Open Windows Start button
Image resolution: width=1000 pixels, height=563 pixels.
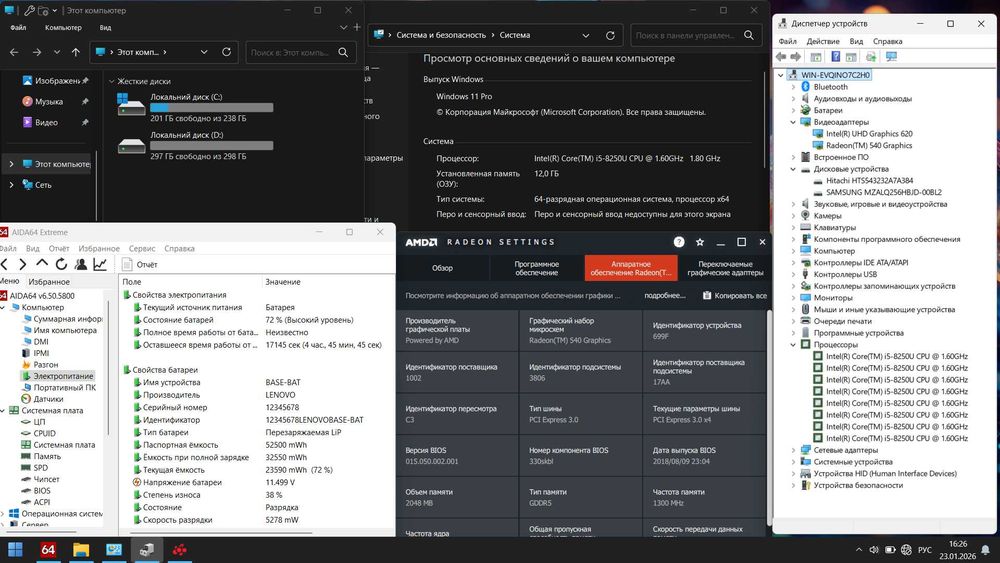(x=15, y=550)
